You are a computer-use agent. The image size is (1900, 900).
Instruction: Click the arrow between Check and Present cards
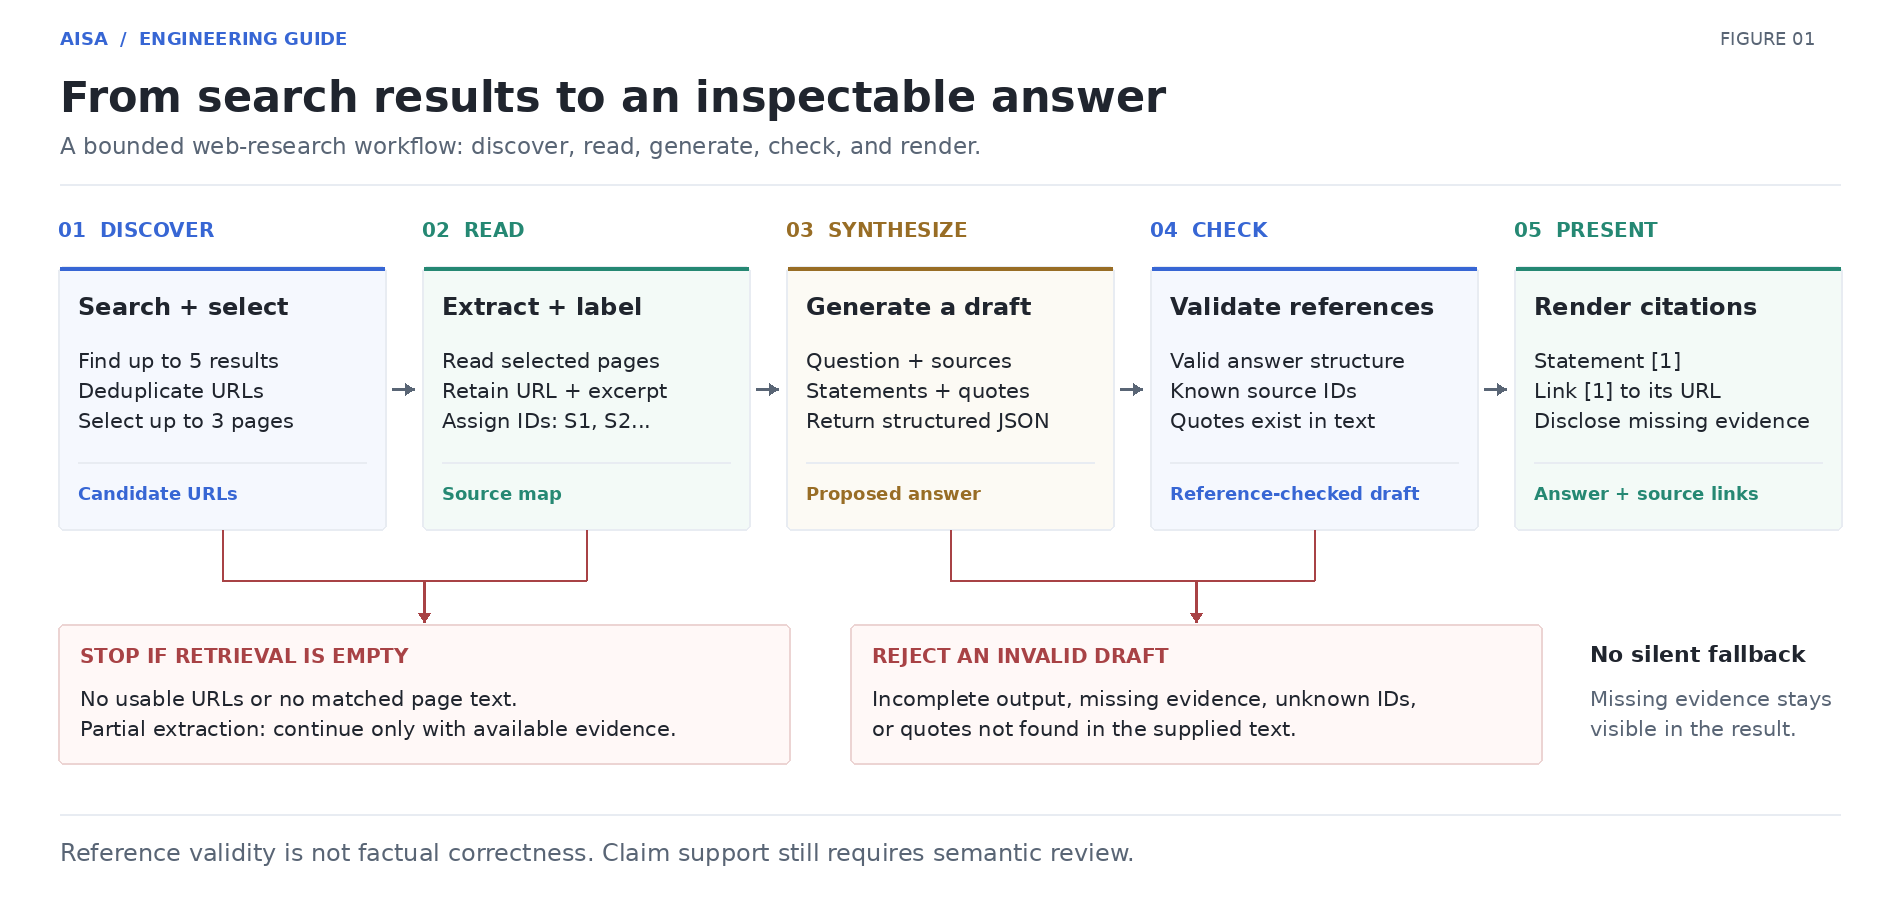(1496, 389)
